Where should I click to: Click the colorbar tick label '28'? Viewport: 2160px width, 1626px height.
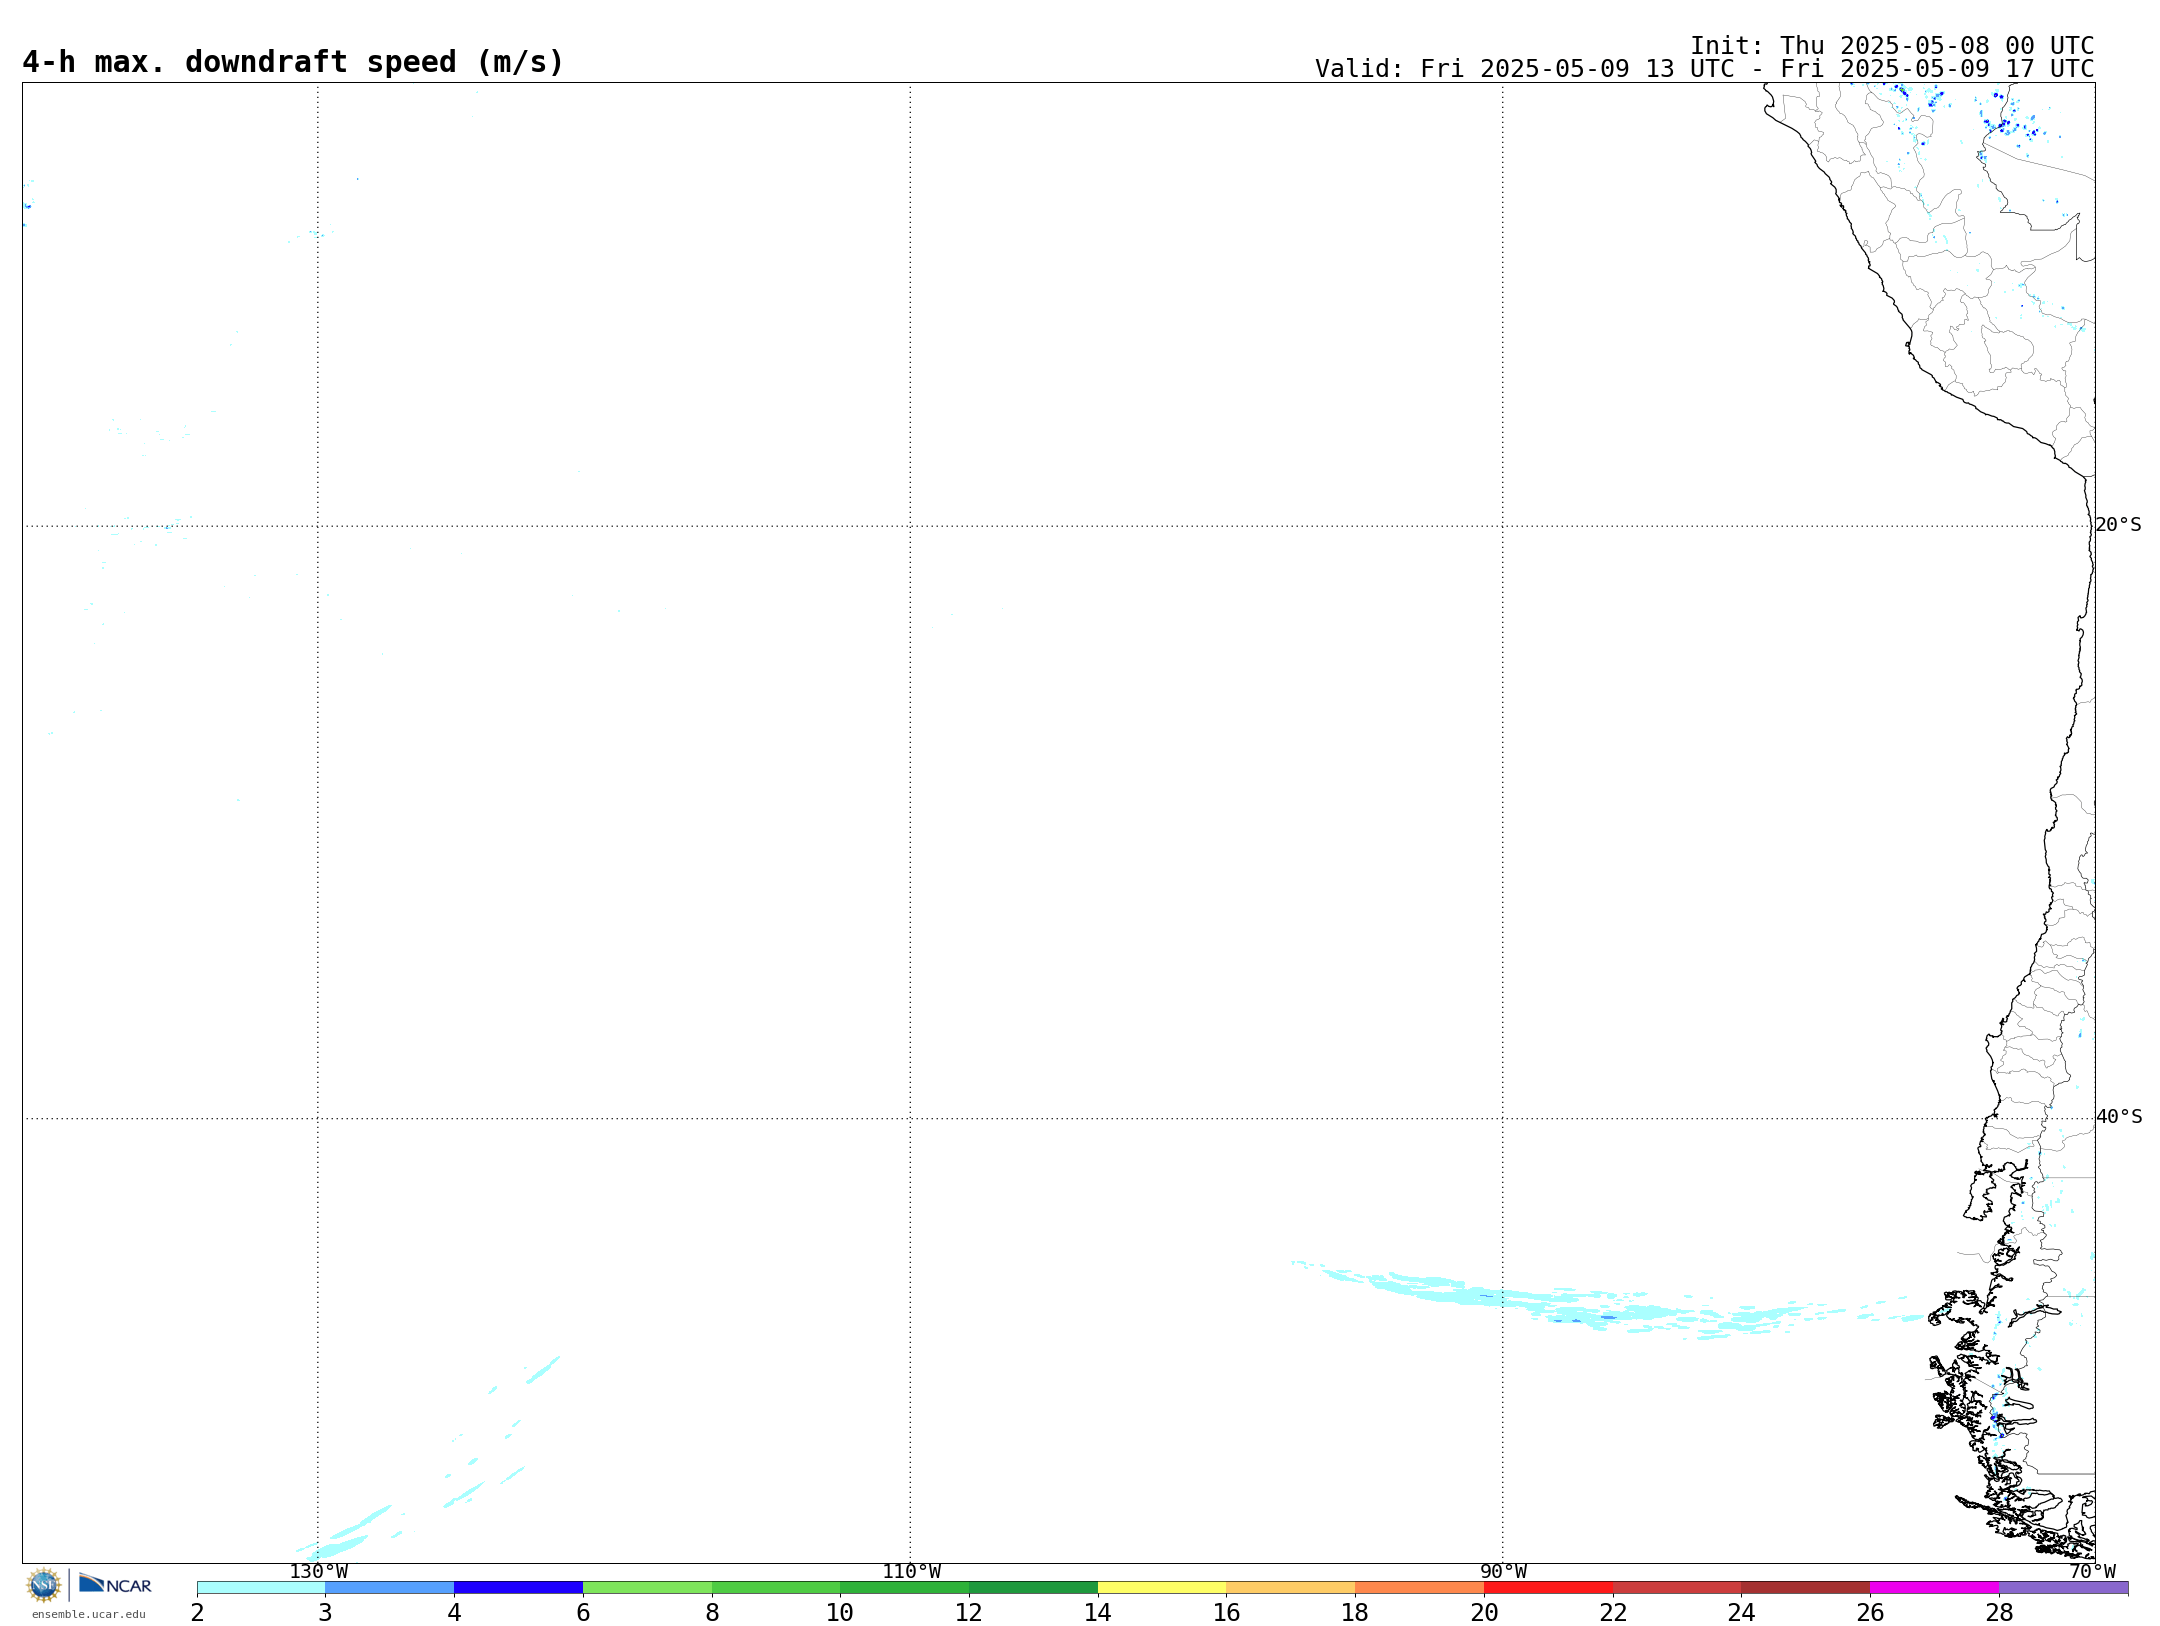(x=1999, y=1612)
